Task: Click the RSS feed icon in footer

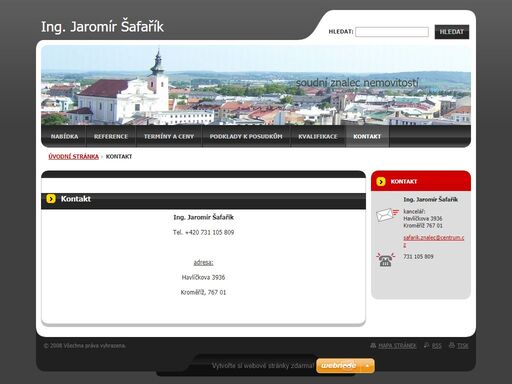Action: pos(427,346)
